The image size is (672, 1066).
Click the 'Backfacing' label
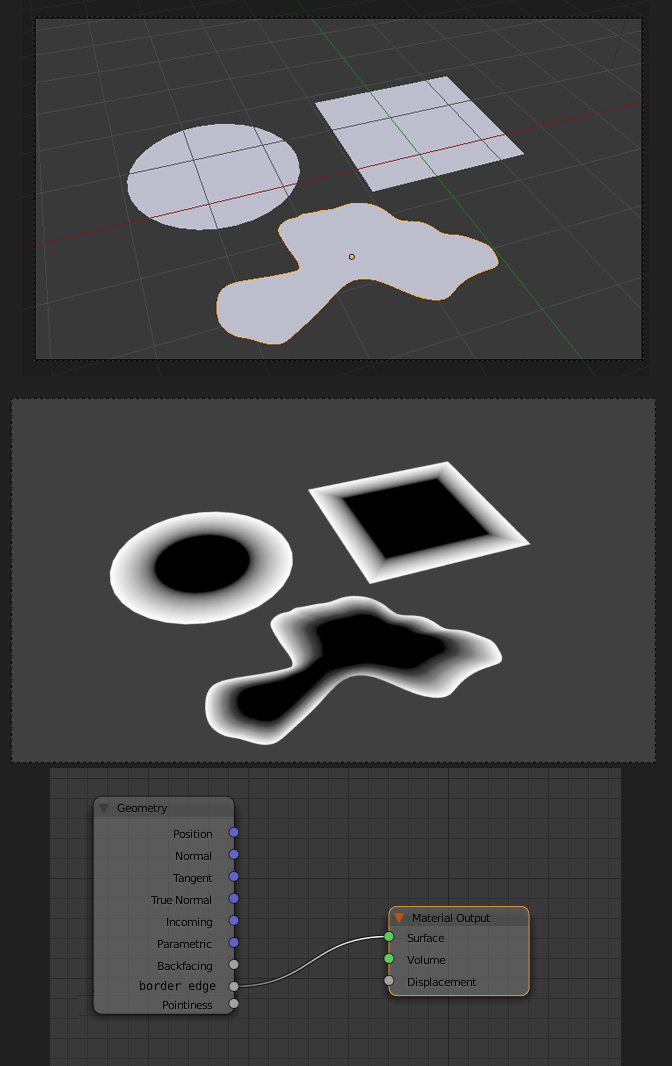(x=184, y=966)
